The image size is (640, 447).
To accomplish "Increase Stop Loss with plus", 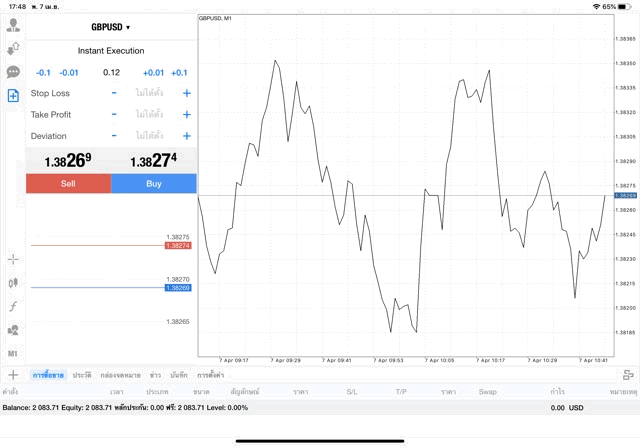I will [x=187, y=93].
